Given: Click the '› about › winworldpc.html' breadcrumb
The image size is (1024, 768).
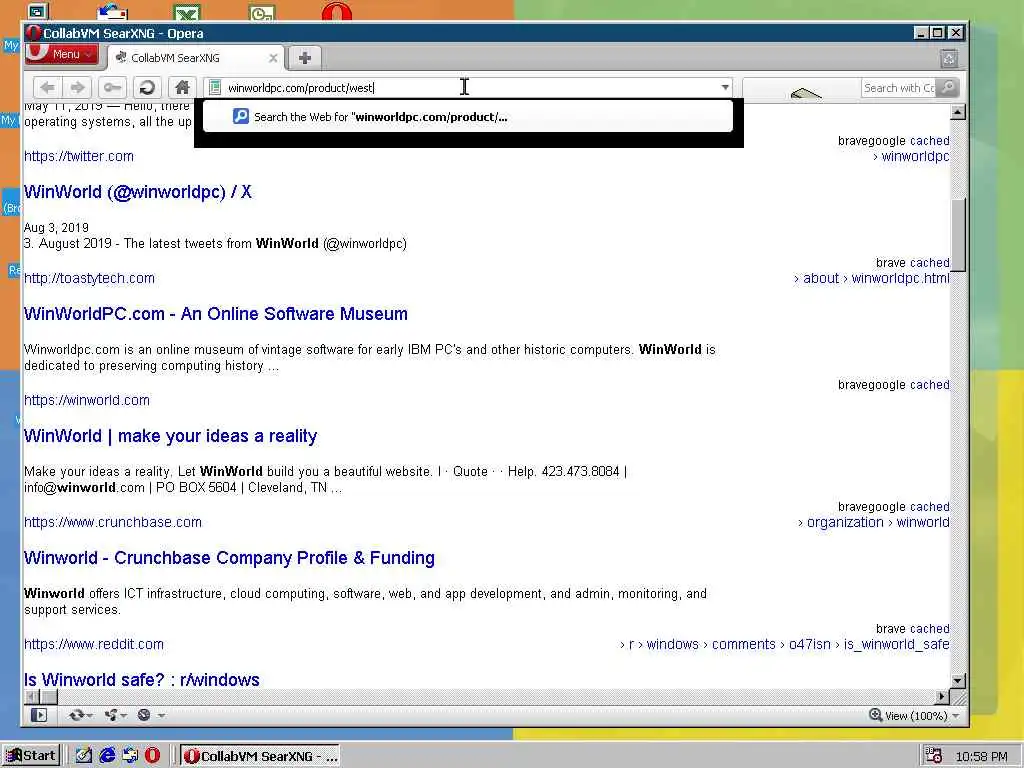Looking at the screenshot, I should click(x=872, y=278).
